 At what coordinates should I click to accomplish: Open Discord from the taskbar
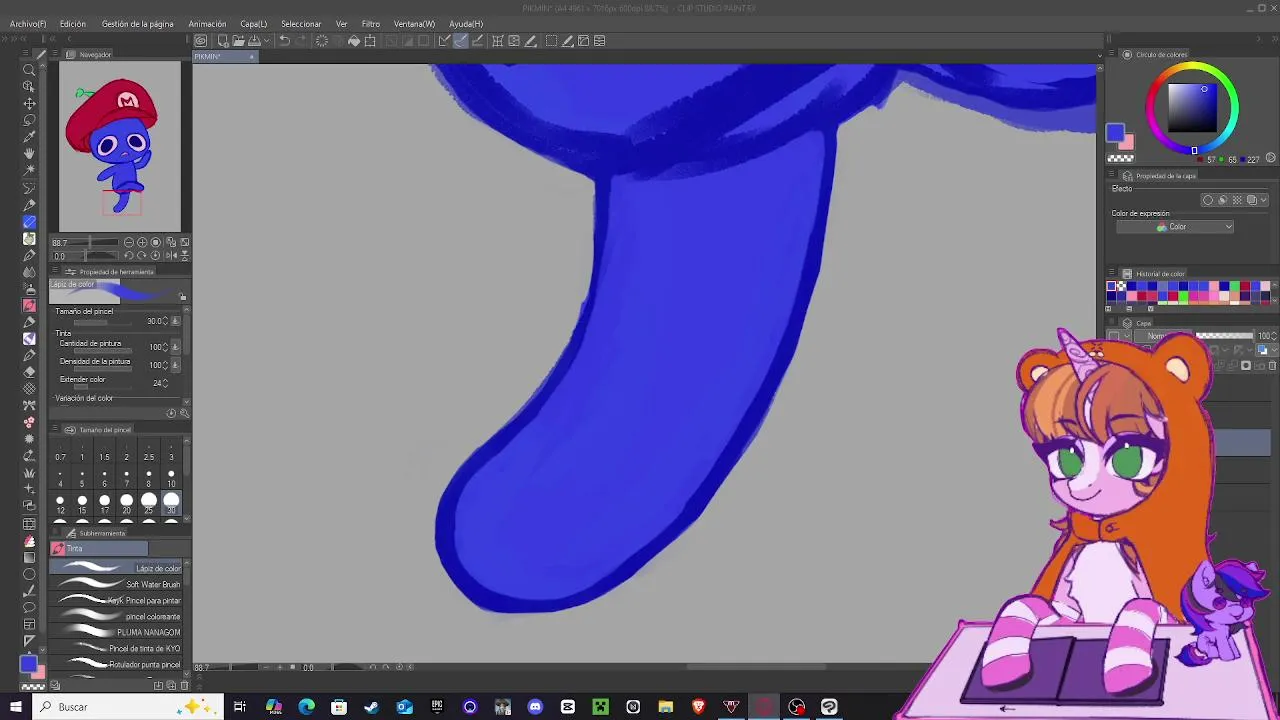tap(535, 707)
